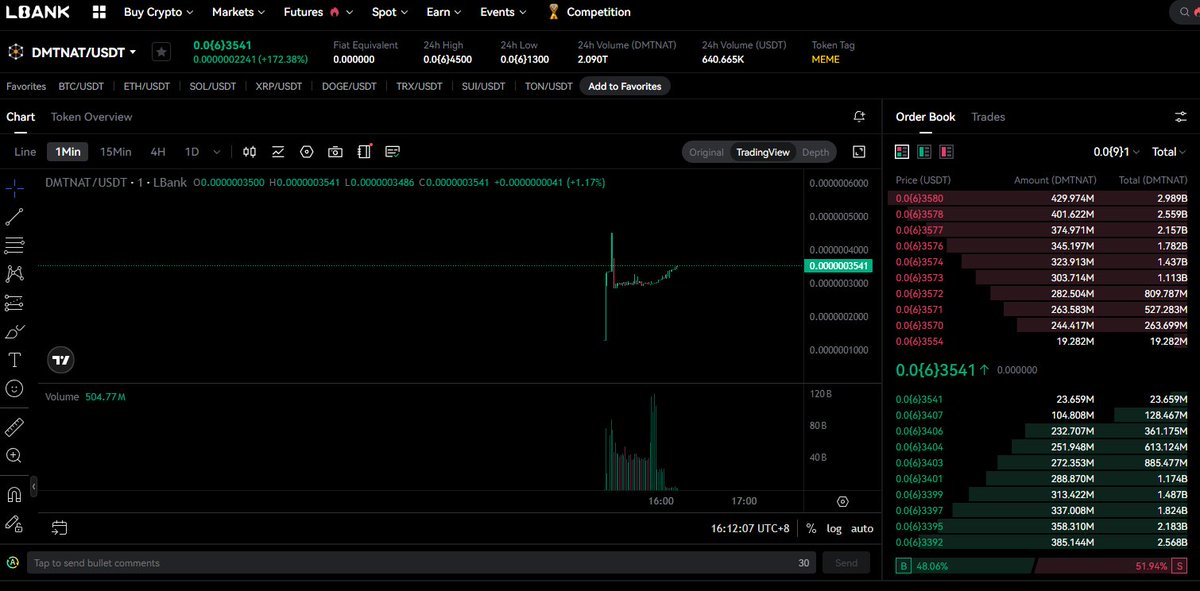Change order book precision 0.0{9}1
Image resolution: width=1200 pixels, height=591 pixels.
pos(1117,152)
